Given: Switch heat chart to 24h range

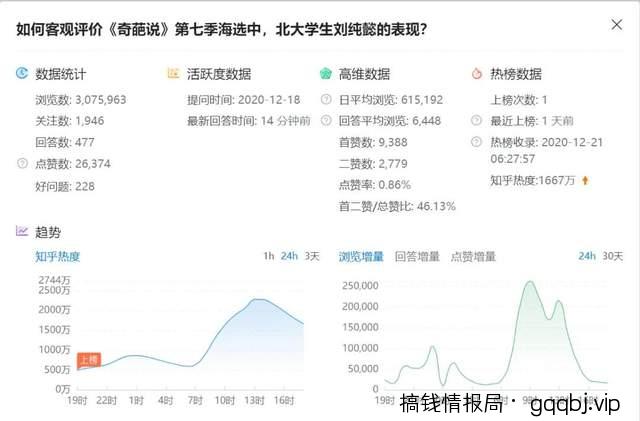Looking at the screenshot, I should click(289, 256).
